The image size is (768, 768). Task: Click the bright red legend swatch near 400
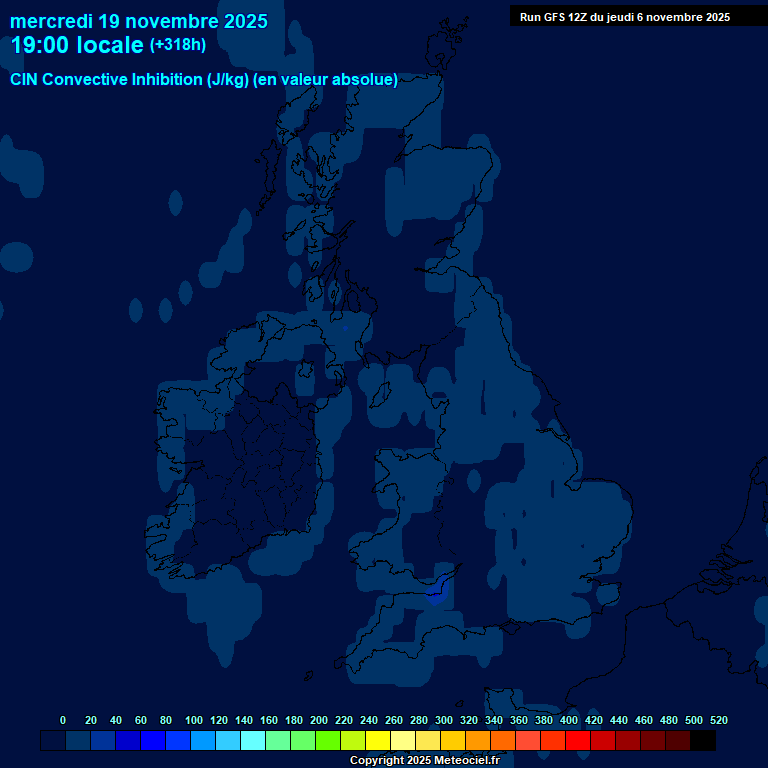pyautogui.click(x=578, y=741)
